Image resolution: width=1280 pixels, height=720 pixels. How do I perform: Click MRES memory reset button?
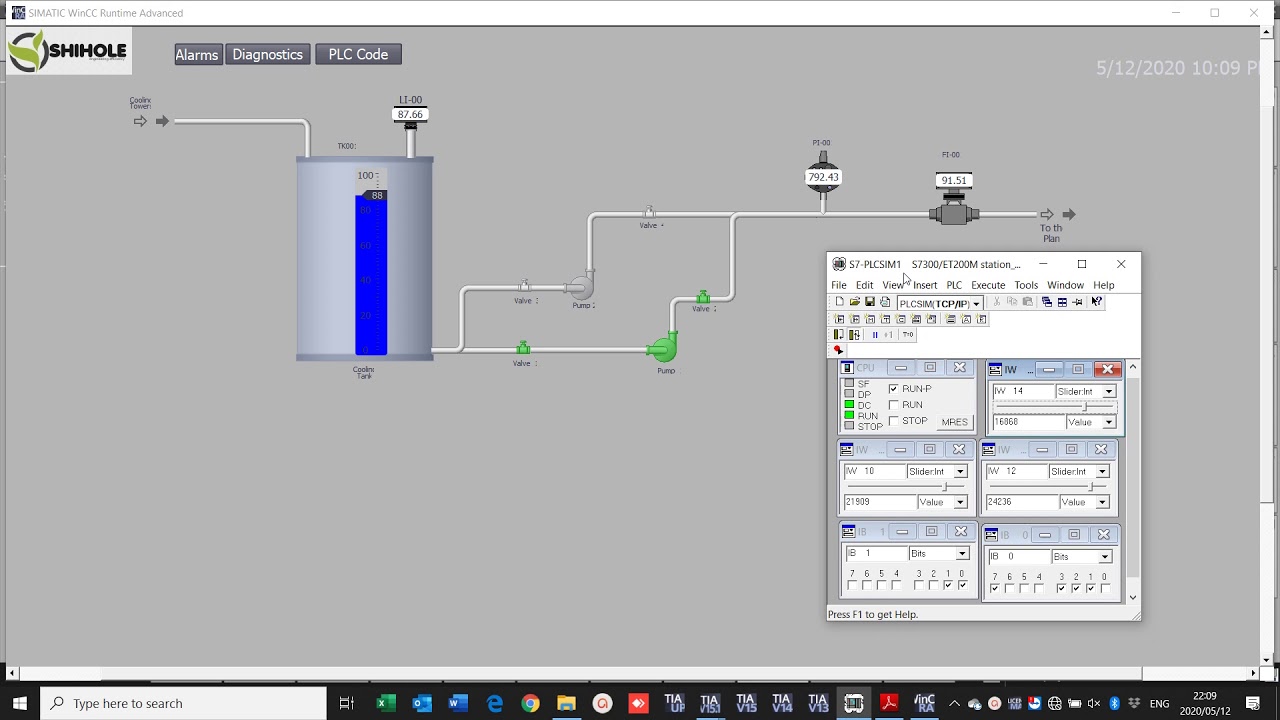click(954, 422)
